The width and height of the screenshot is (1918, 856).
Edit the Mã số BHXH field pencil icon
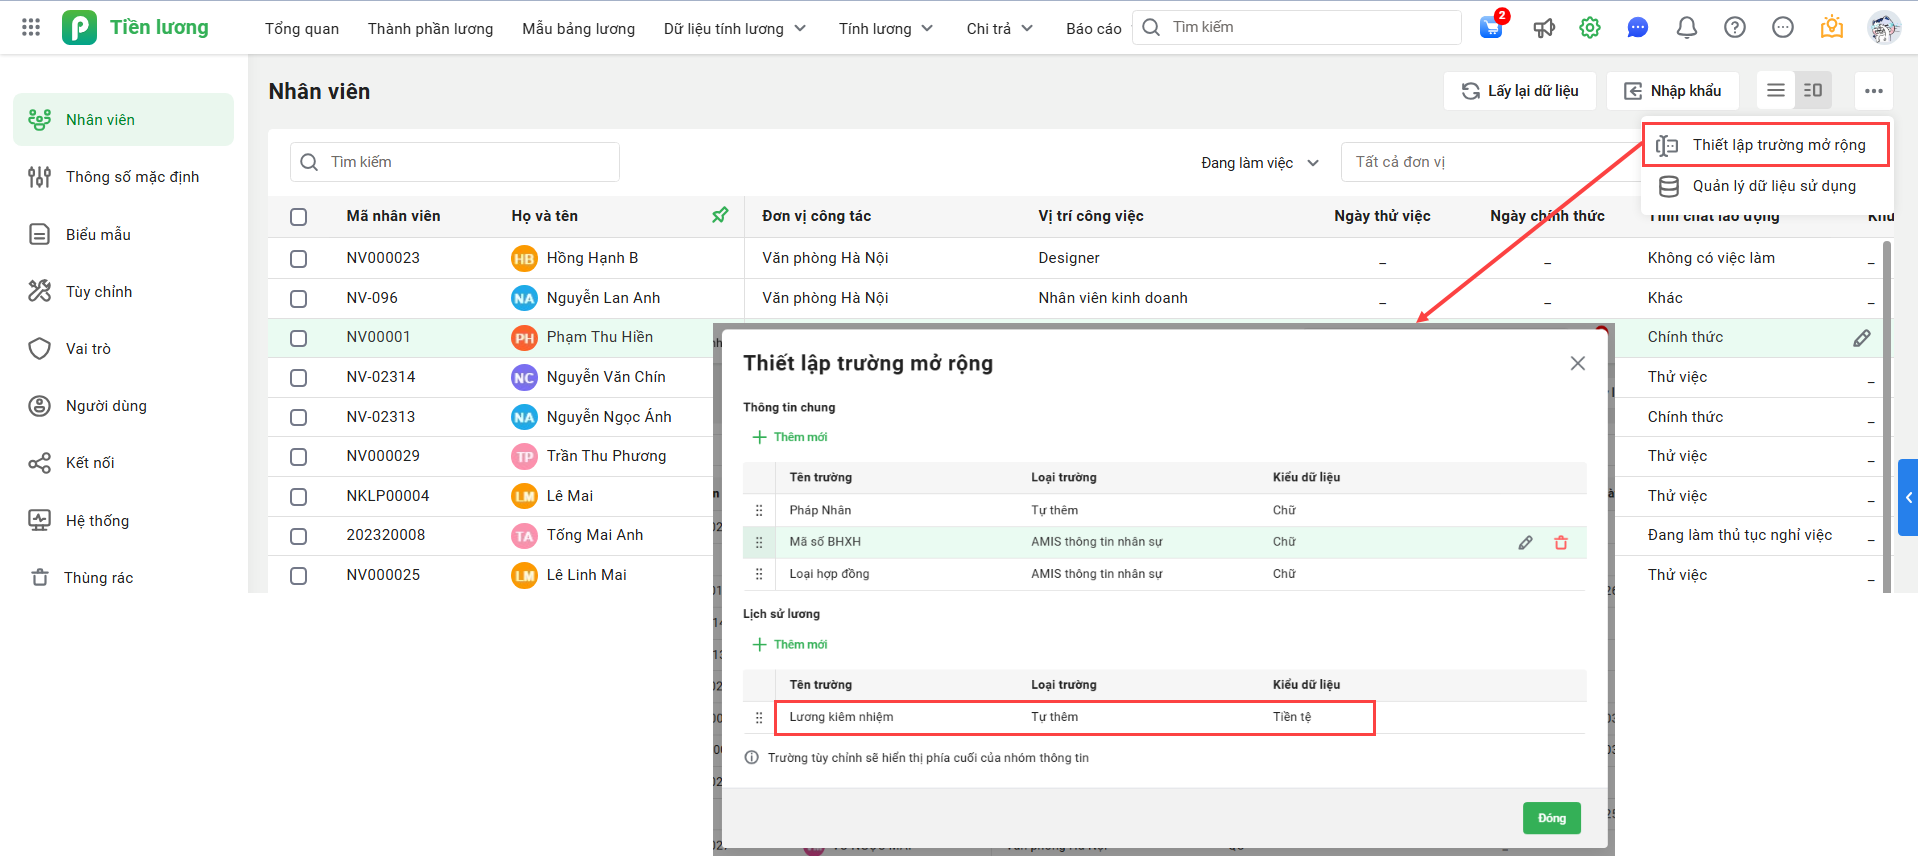pyautogui.click(x=1525, y=542)
